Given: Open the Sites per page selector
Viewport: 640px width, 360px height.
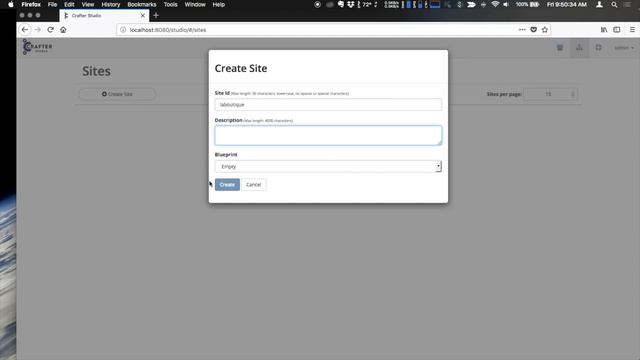Looking at the screenshot, I should pos(550,94).
